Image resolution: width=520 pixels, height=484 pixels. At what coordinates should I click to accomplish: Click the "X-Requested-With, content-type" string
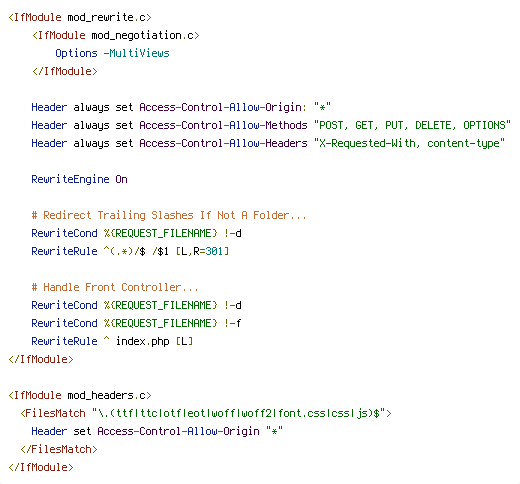409,143
